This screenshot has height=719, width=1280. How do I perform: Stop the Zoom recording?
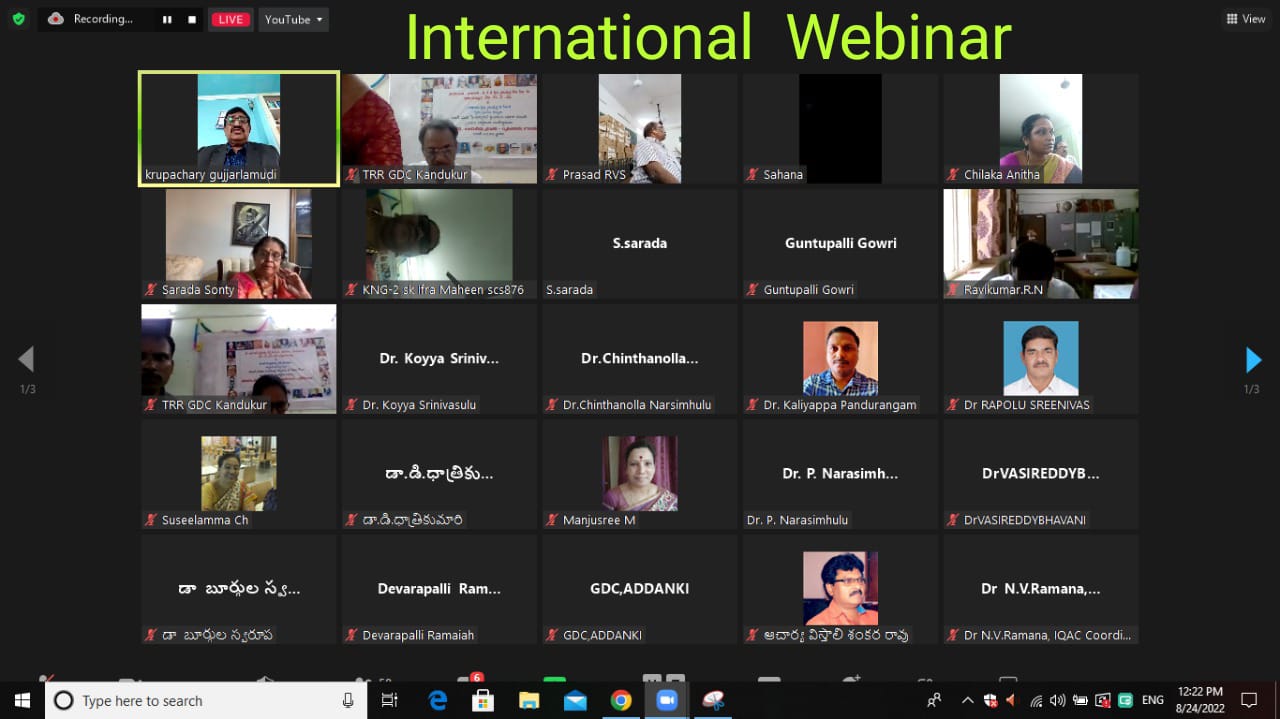coord(192,19)
